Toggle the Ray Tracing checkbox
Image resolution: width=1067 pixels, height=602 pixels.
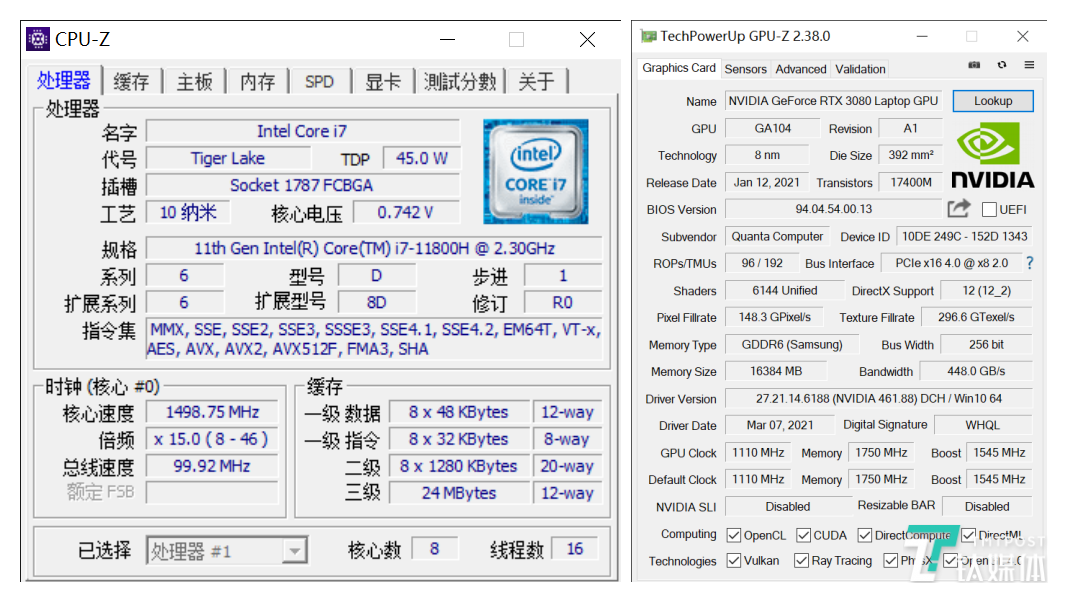point(802,561)
